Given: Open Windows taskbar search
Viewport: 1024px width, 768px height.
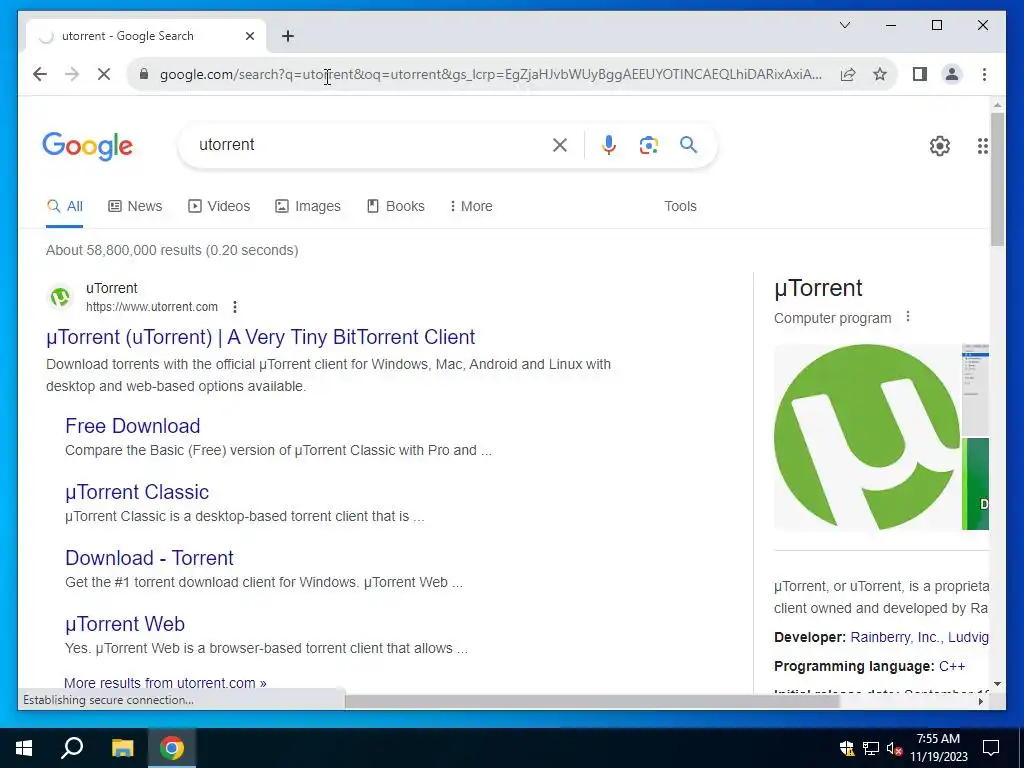Looking at the screenshot, I should 72,748.
